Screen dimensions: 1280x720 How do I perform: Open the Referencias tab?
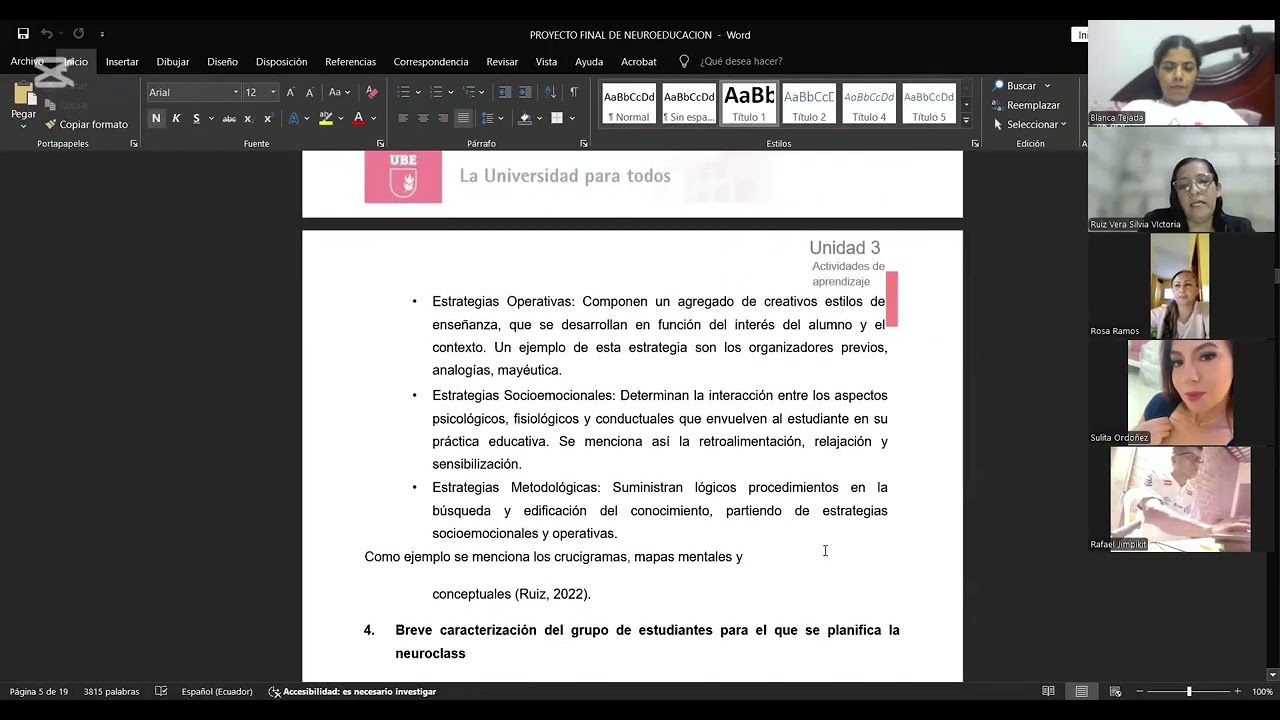[350, 61]
